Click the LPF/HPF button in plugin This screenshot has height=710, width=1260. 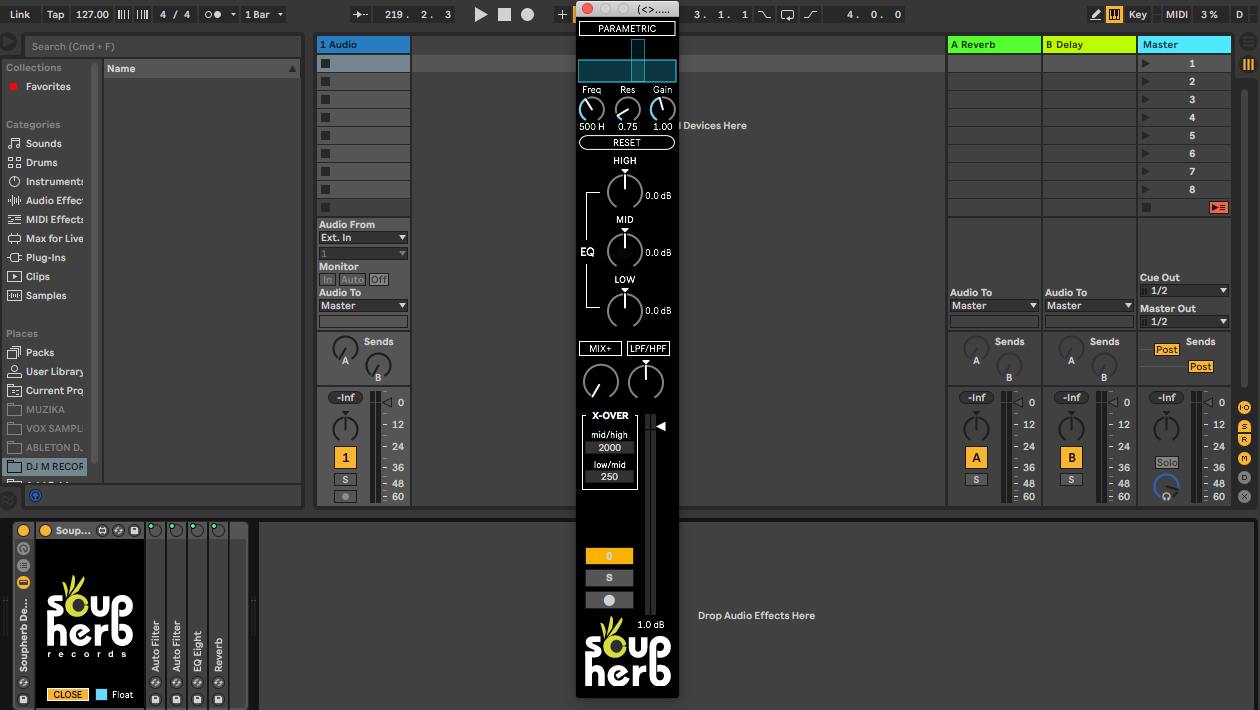[x=648, y=349]
